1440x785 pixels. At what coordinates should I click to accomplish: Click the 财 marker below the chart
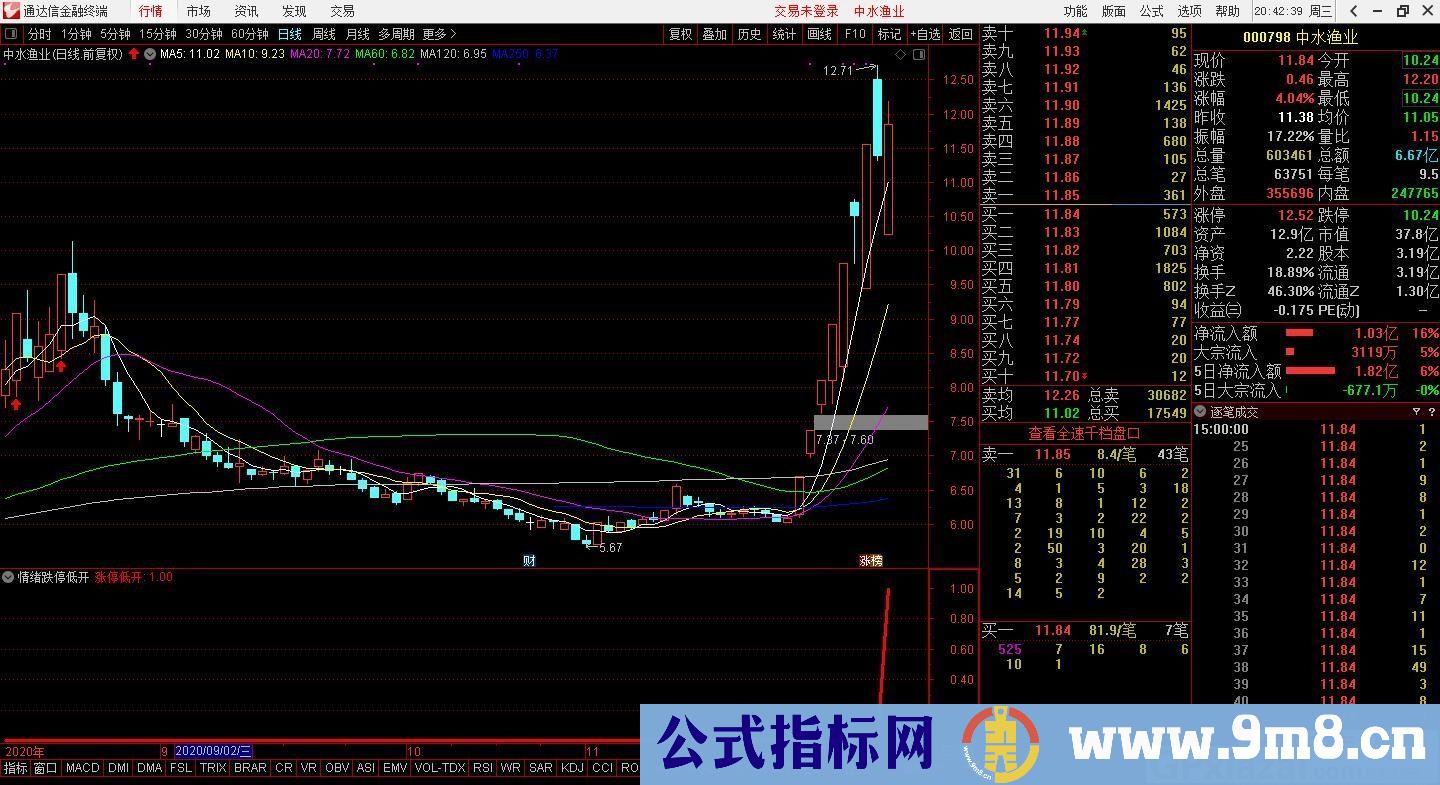pos(529,561)
